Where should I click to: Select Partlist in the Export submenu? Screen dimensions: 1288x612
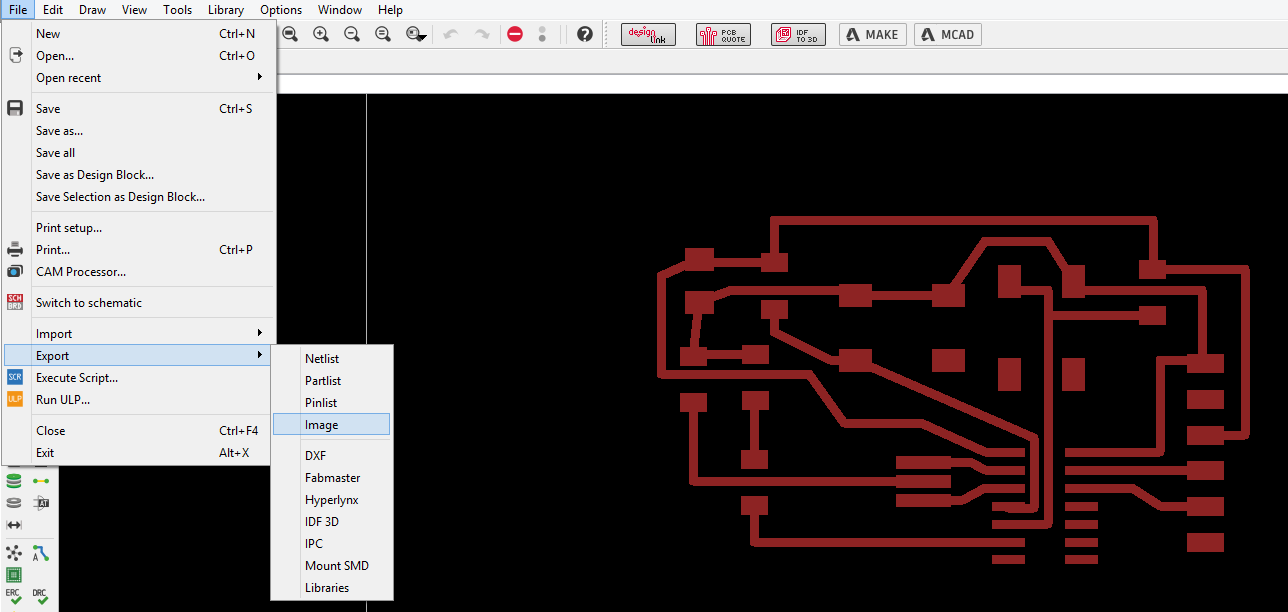point(332,381)
